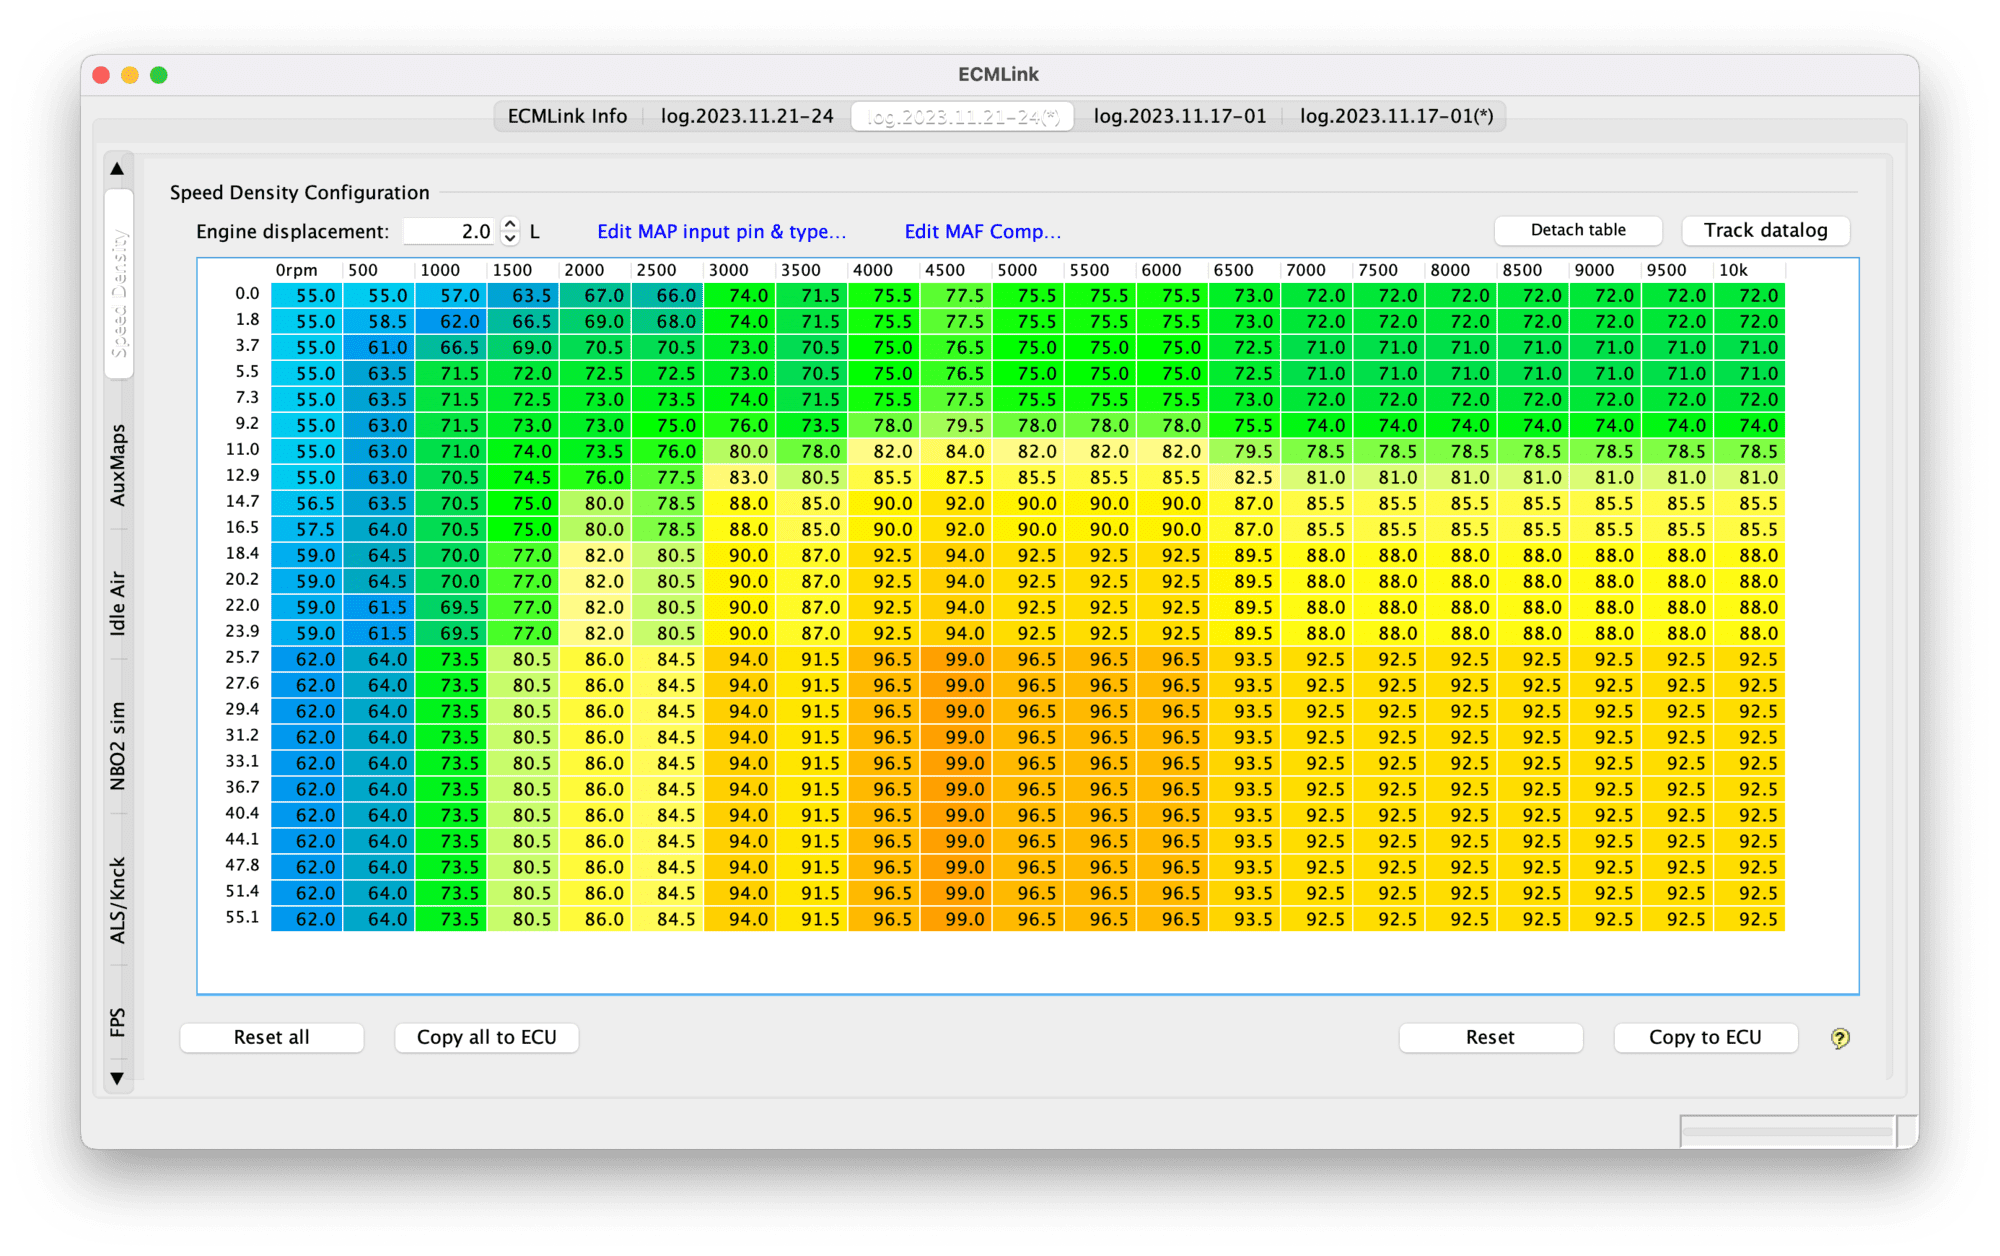
Task: Select cell 58.5 in row 1.8
Action: [x=379, y=321]
